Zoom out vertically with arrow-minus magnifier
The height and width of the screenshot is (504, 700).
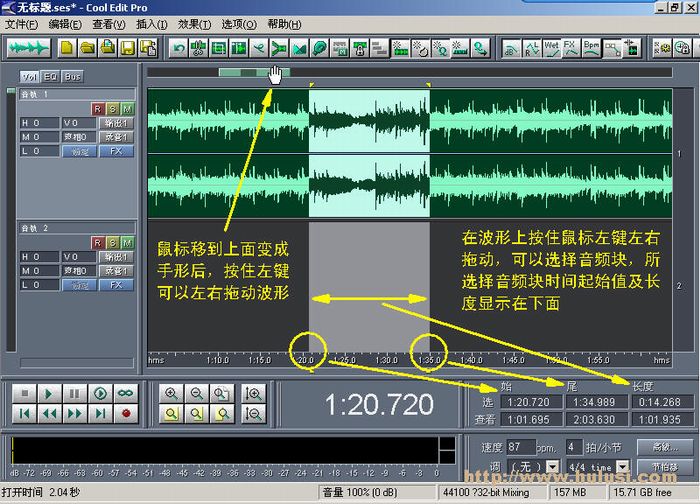pyautogui.click(x=254, y=414)
